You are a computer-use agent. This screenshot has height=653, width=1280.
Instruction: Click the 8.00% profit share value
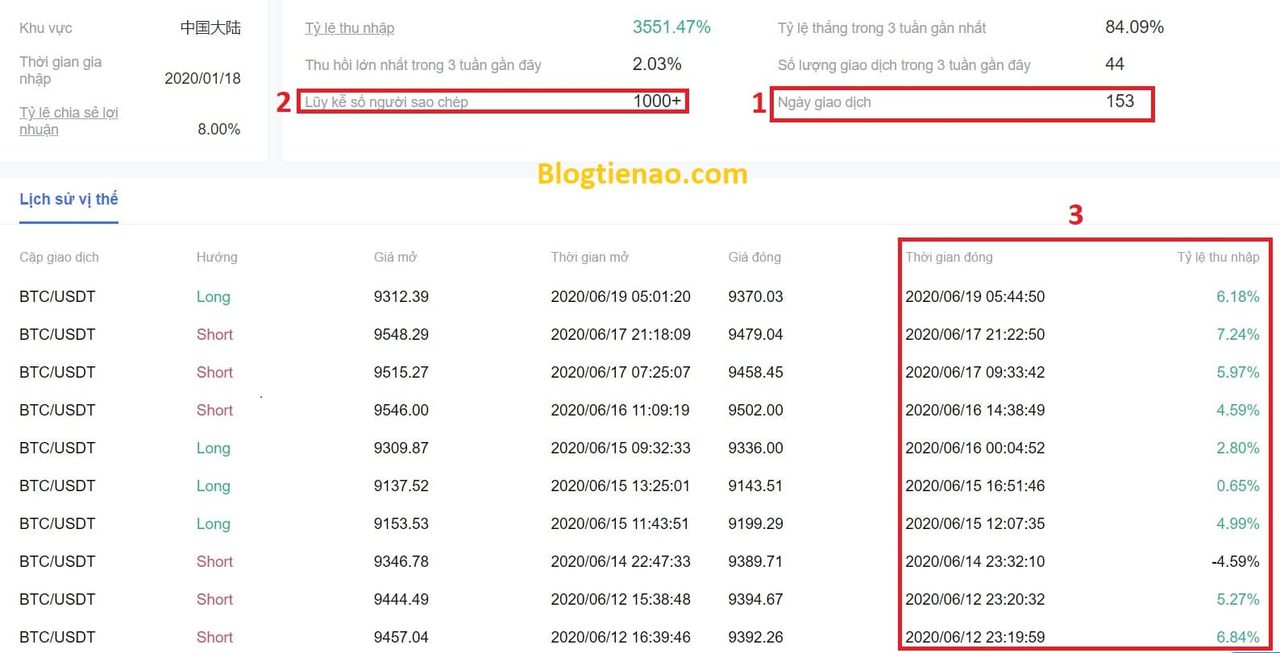[x=219, y=129]
